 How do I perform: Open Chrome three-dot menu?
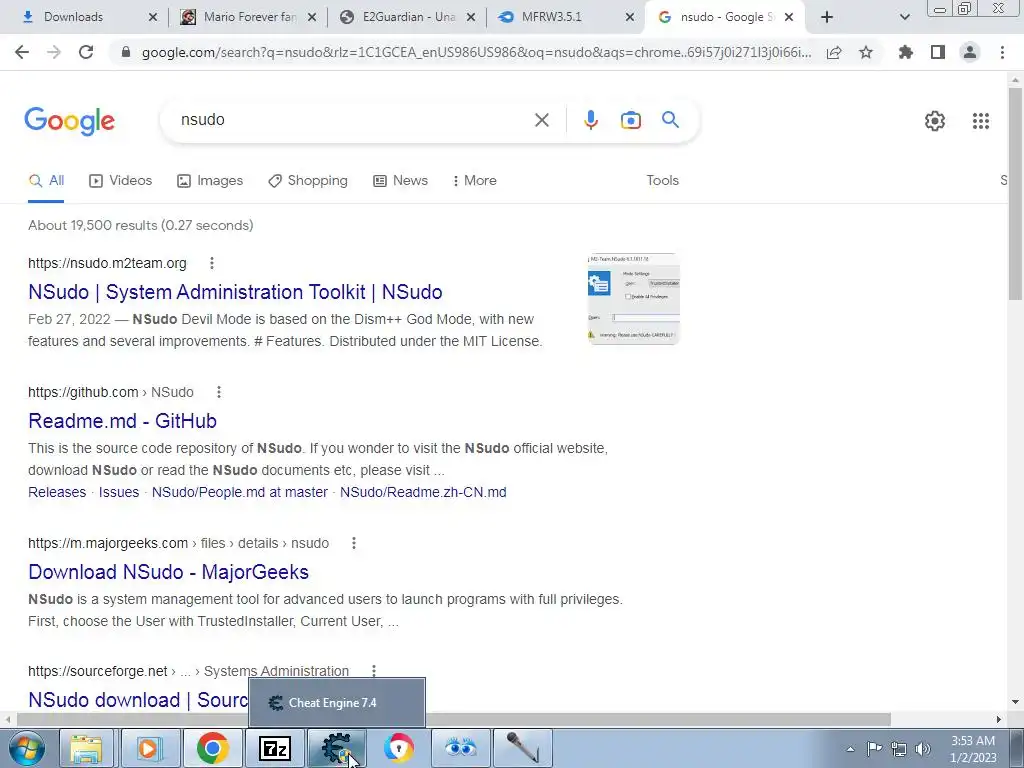pos(1002,52)
